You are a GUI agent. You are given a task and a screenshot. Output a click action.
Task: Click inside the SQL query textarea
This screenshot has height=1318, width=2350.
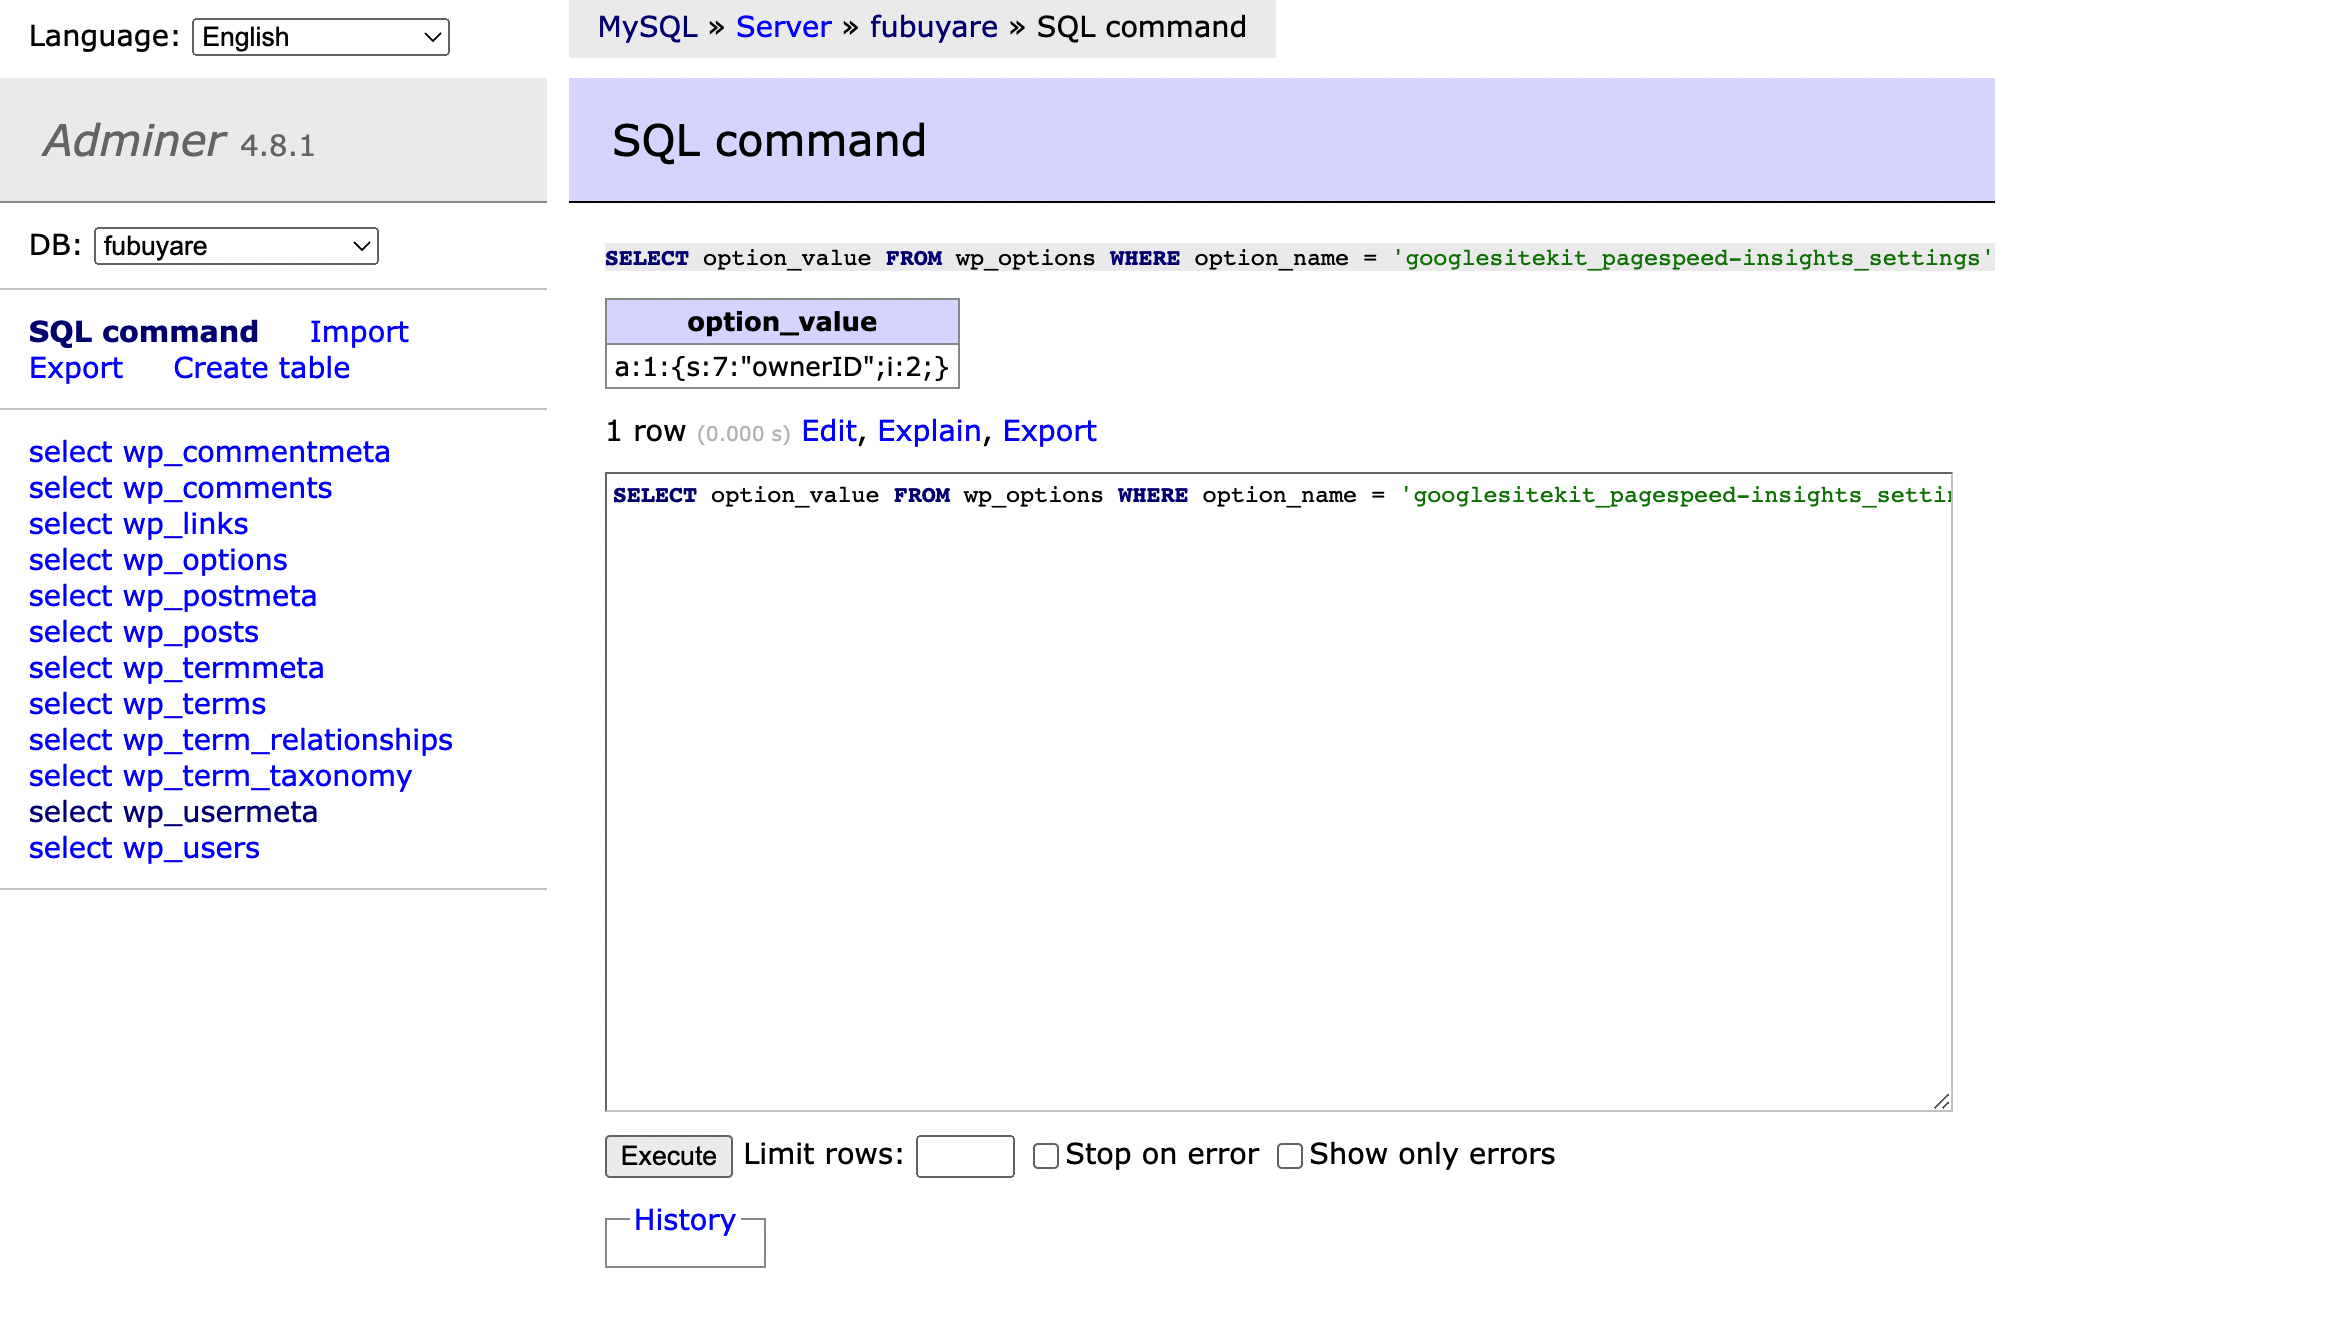[1278, 790]
